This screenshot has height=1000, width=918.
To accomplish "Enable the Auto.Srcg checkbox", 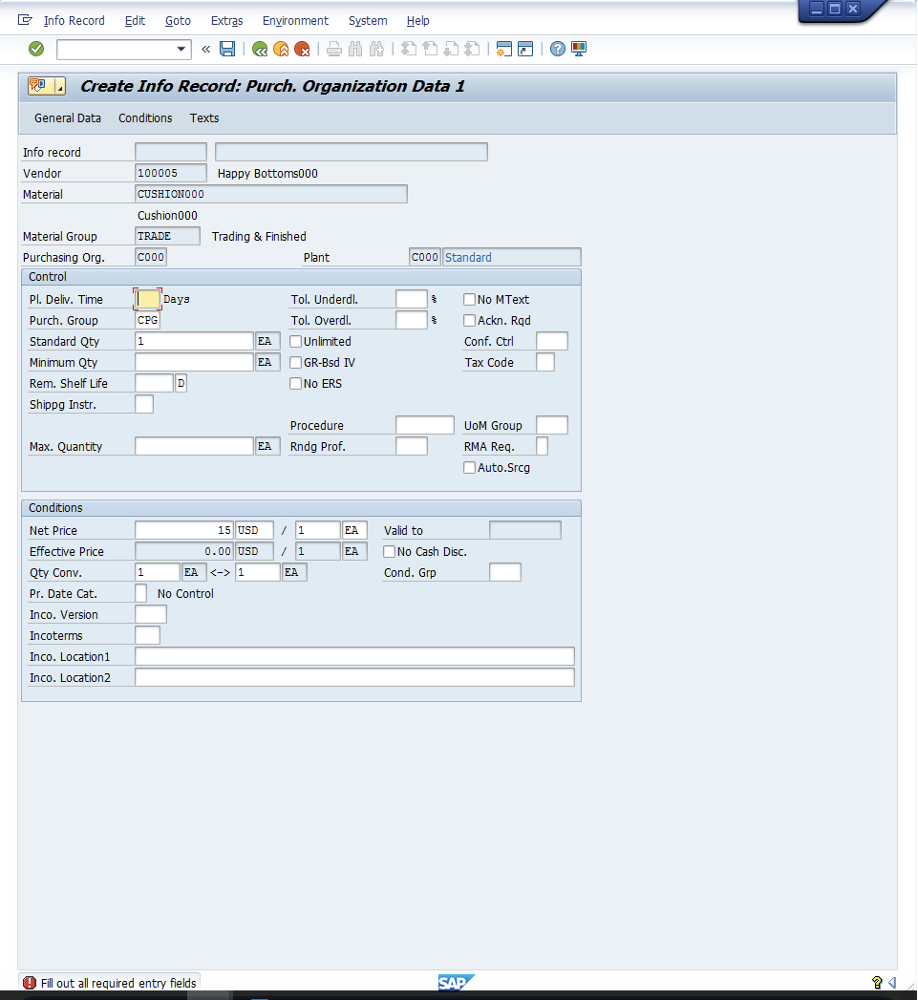I will [470, 467].
